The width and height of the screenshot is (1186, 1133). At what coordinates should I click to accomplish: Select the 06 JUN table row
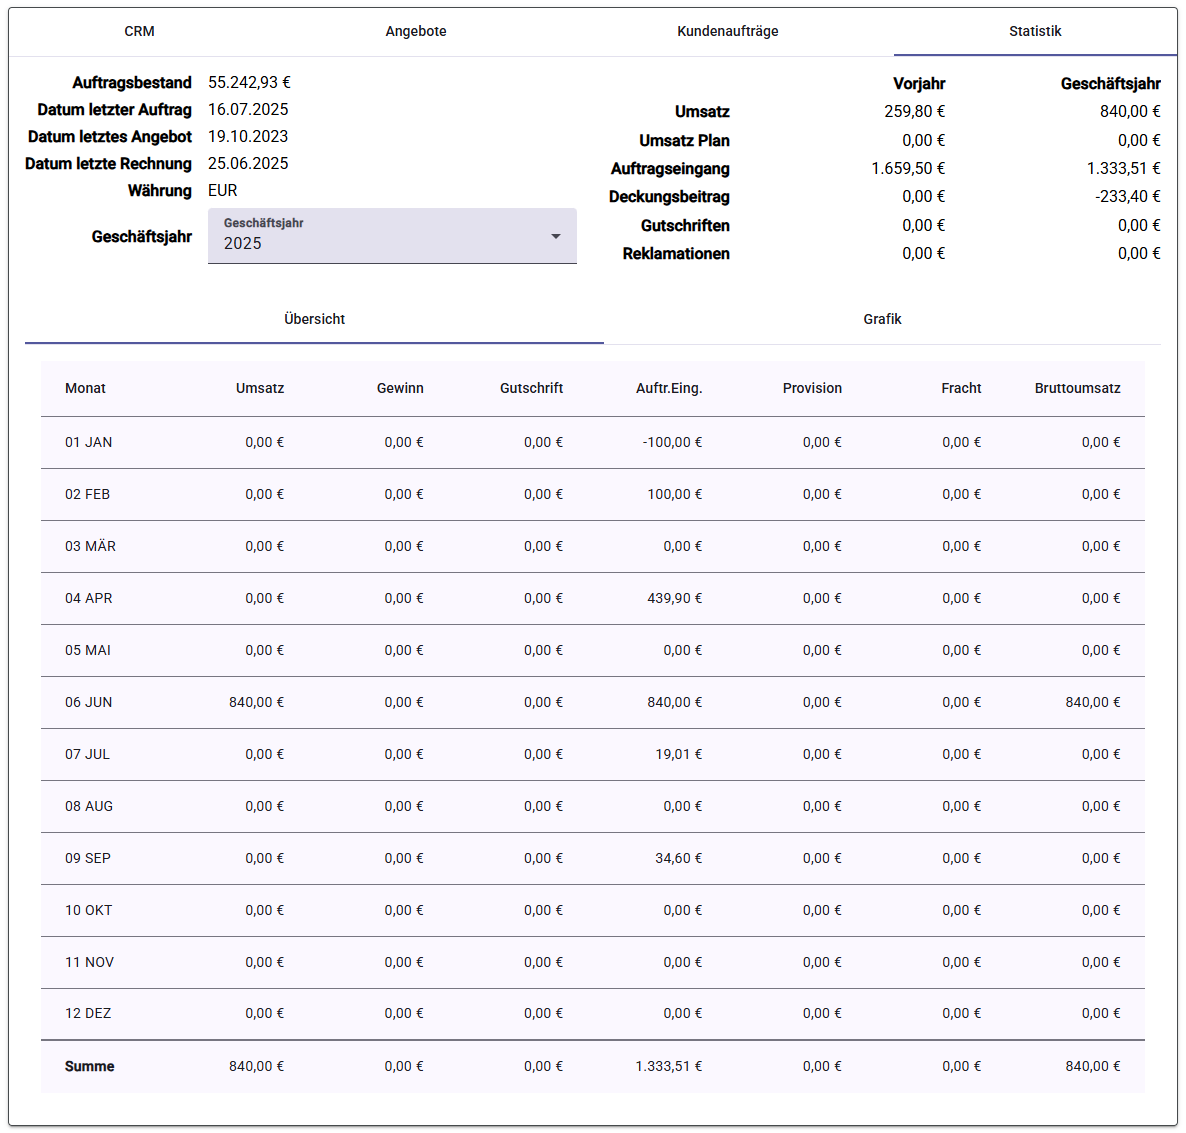pos(592,703)
